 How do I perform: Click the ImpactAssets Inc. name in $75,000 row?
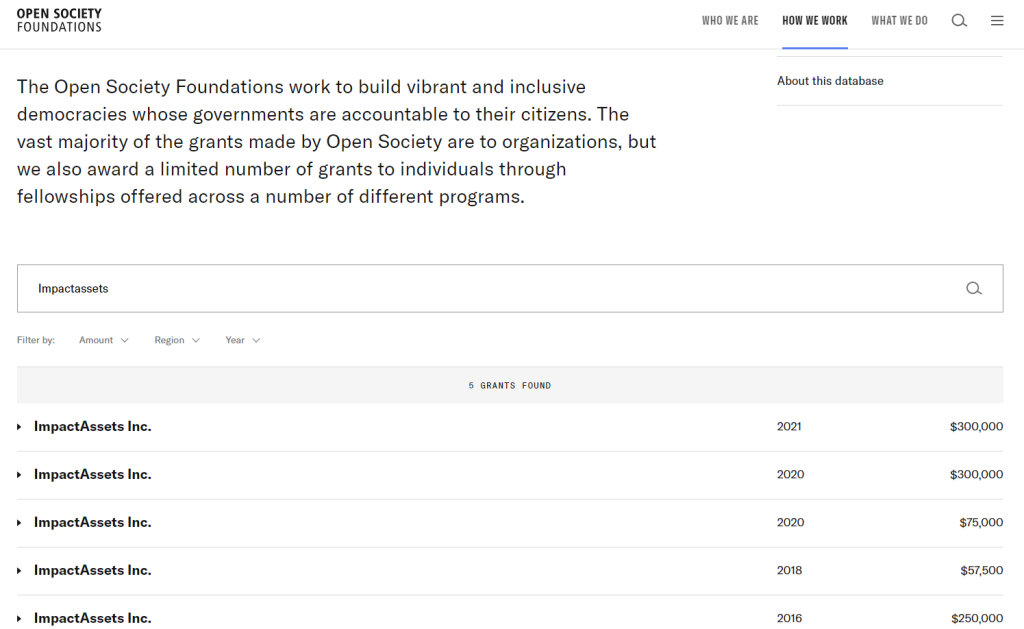(93, 523)
